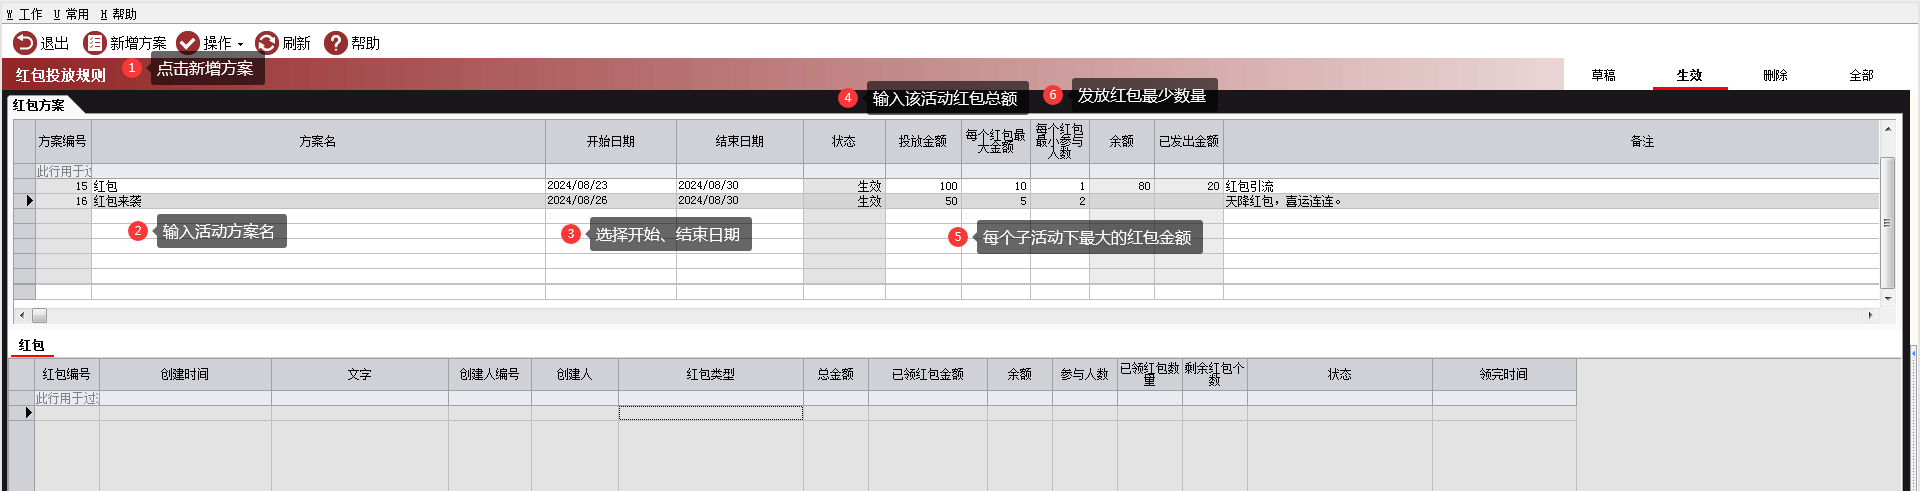Click the 创建时间 column header
The height and width of the screenshot is (491, 1920).
(185, 374)
